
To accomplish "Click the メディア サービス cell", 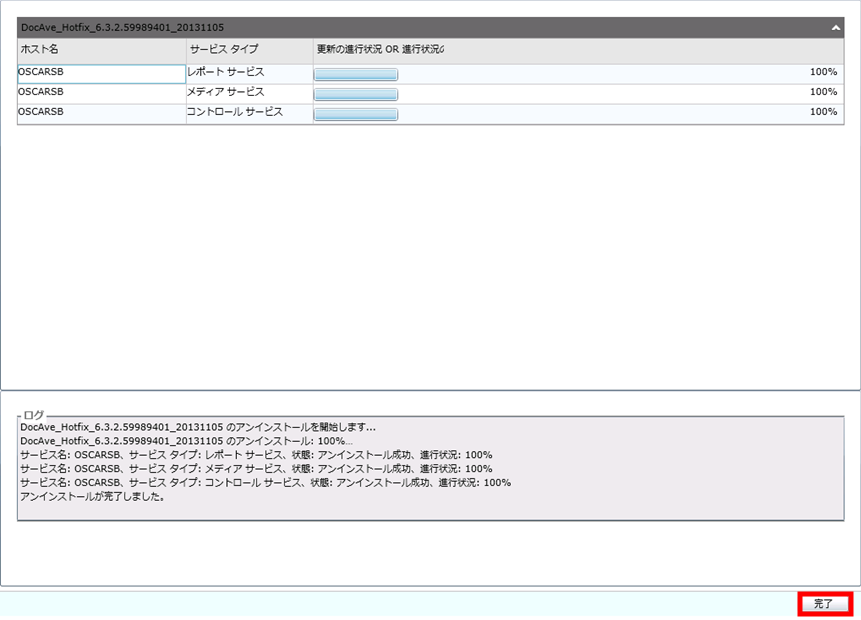I will (249, 94).
